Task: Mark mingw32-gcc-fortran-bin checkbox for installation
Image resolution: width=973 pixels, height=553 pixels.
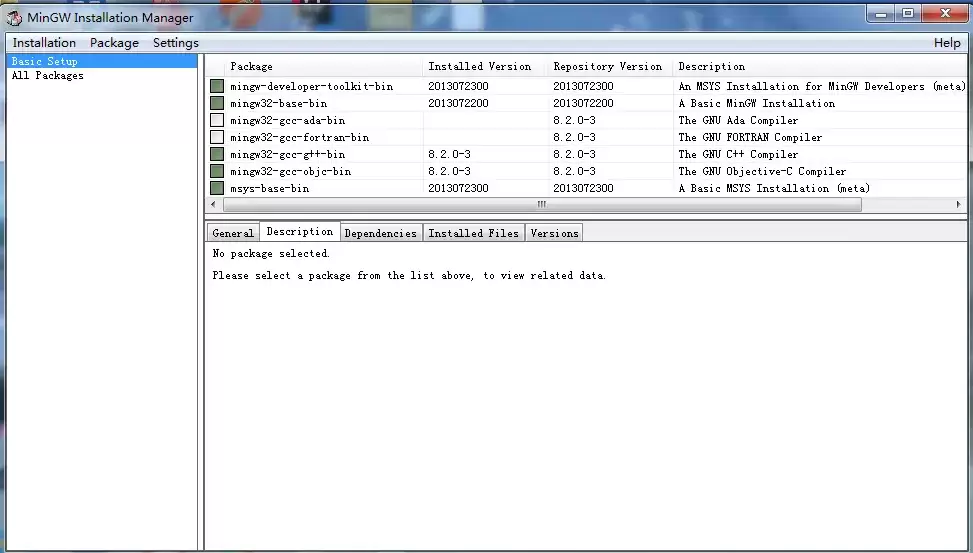Action: point(217,137)
